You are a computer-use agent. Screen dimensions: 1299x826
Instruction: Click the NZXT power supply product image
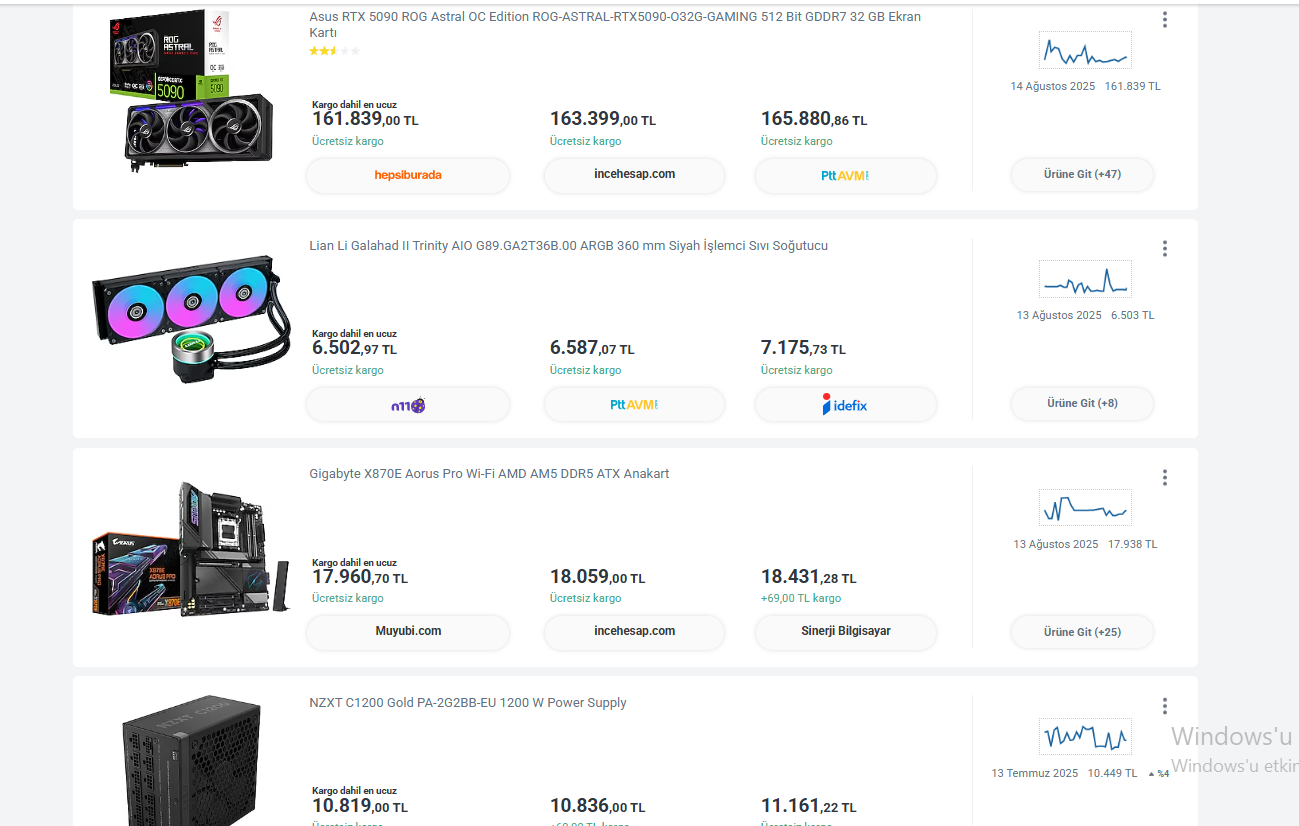pos(191,761)
